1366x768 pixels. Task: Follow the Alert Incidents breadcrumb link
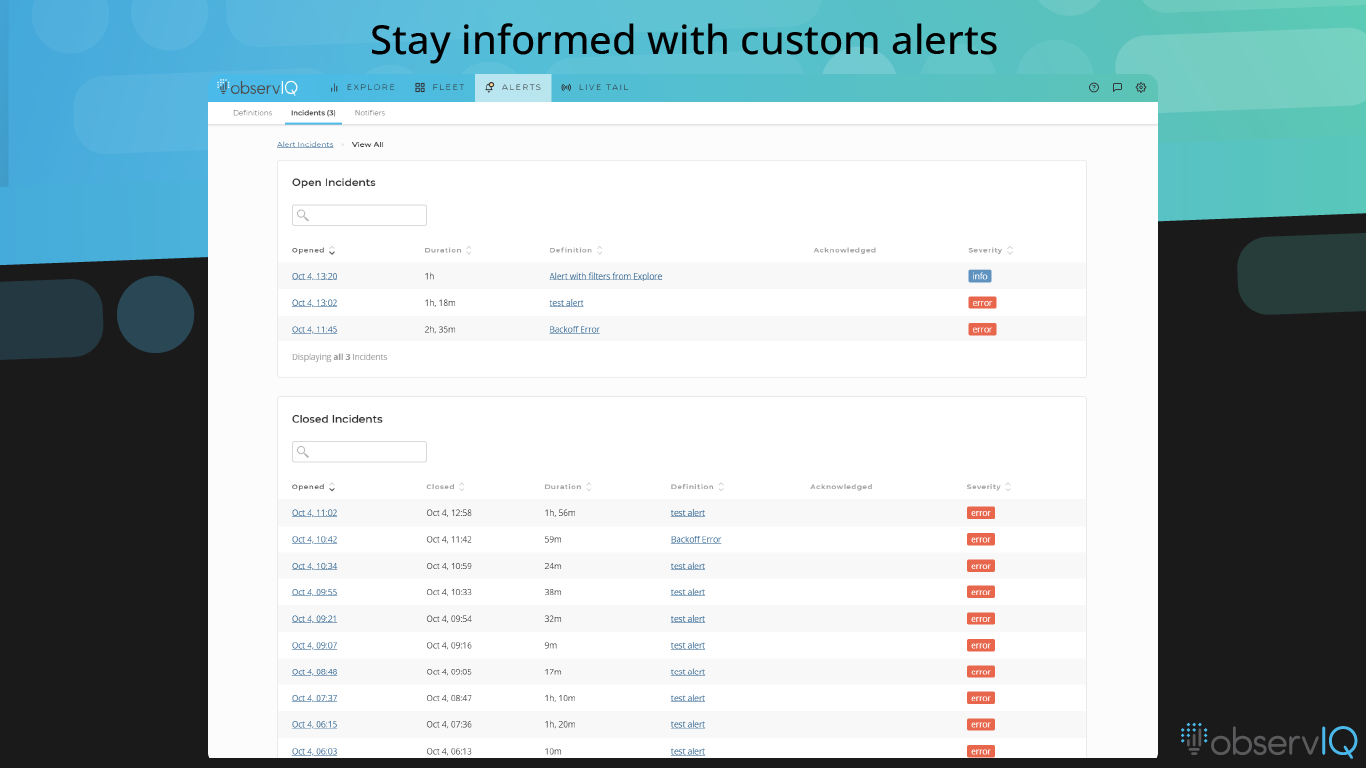pyautogui.click(x=305, y=144)
